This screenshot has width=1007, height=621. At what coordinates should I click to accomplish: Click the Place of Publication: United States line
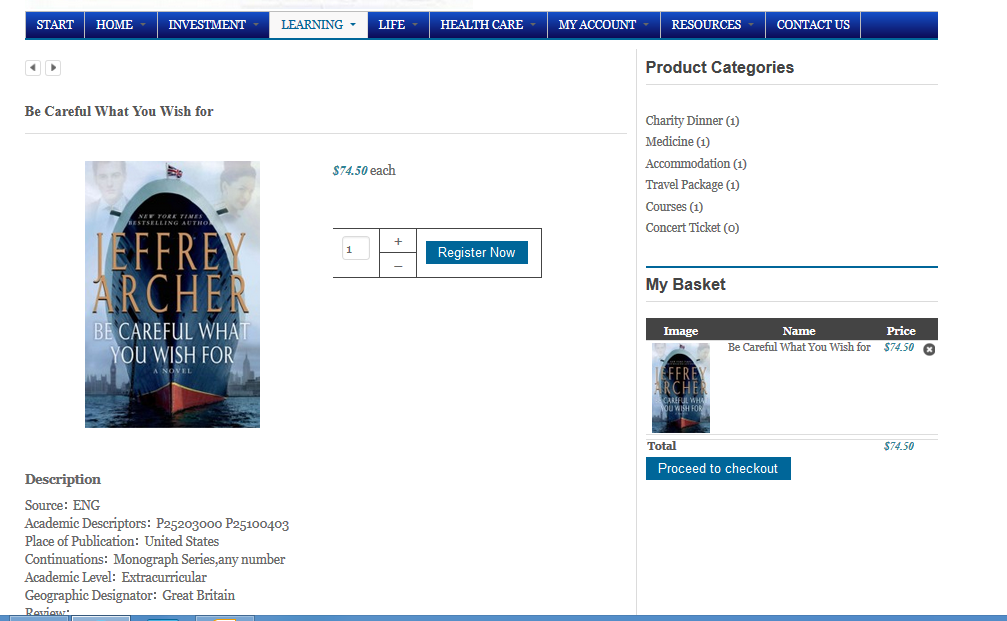coord(122,541)
